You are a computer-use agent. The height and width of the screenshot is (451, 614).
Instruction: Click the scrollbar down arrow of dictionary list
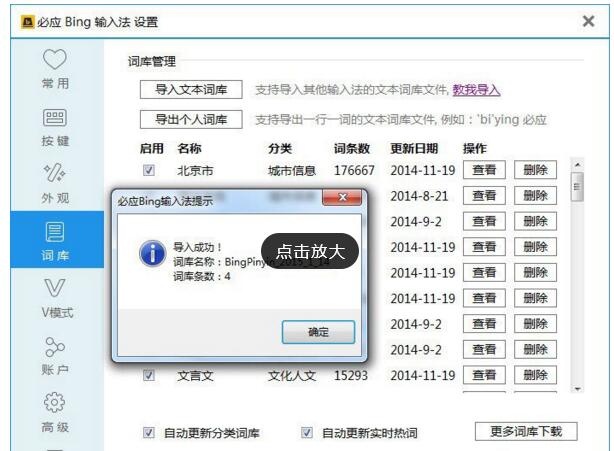pyautogui.click(x=577, y=389)
